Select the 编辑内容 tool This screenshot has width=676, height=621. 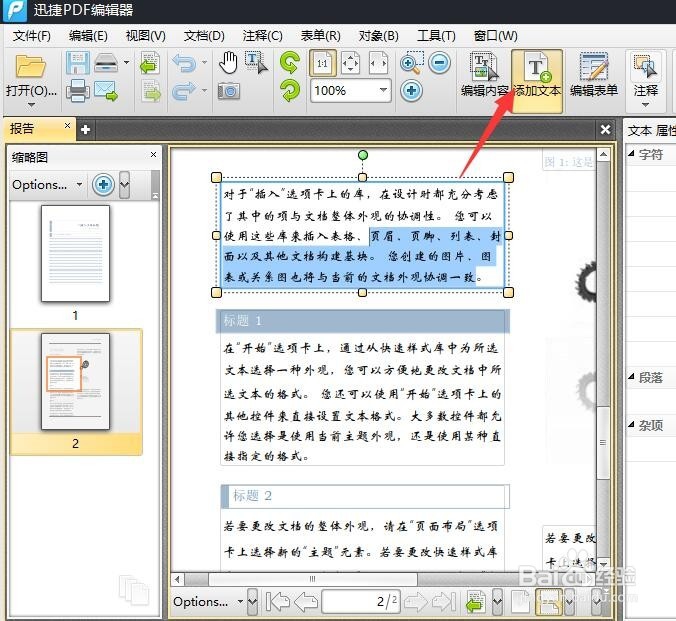click(x=485, y=75)
